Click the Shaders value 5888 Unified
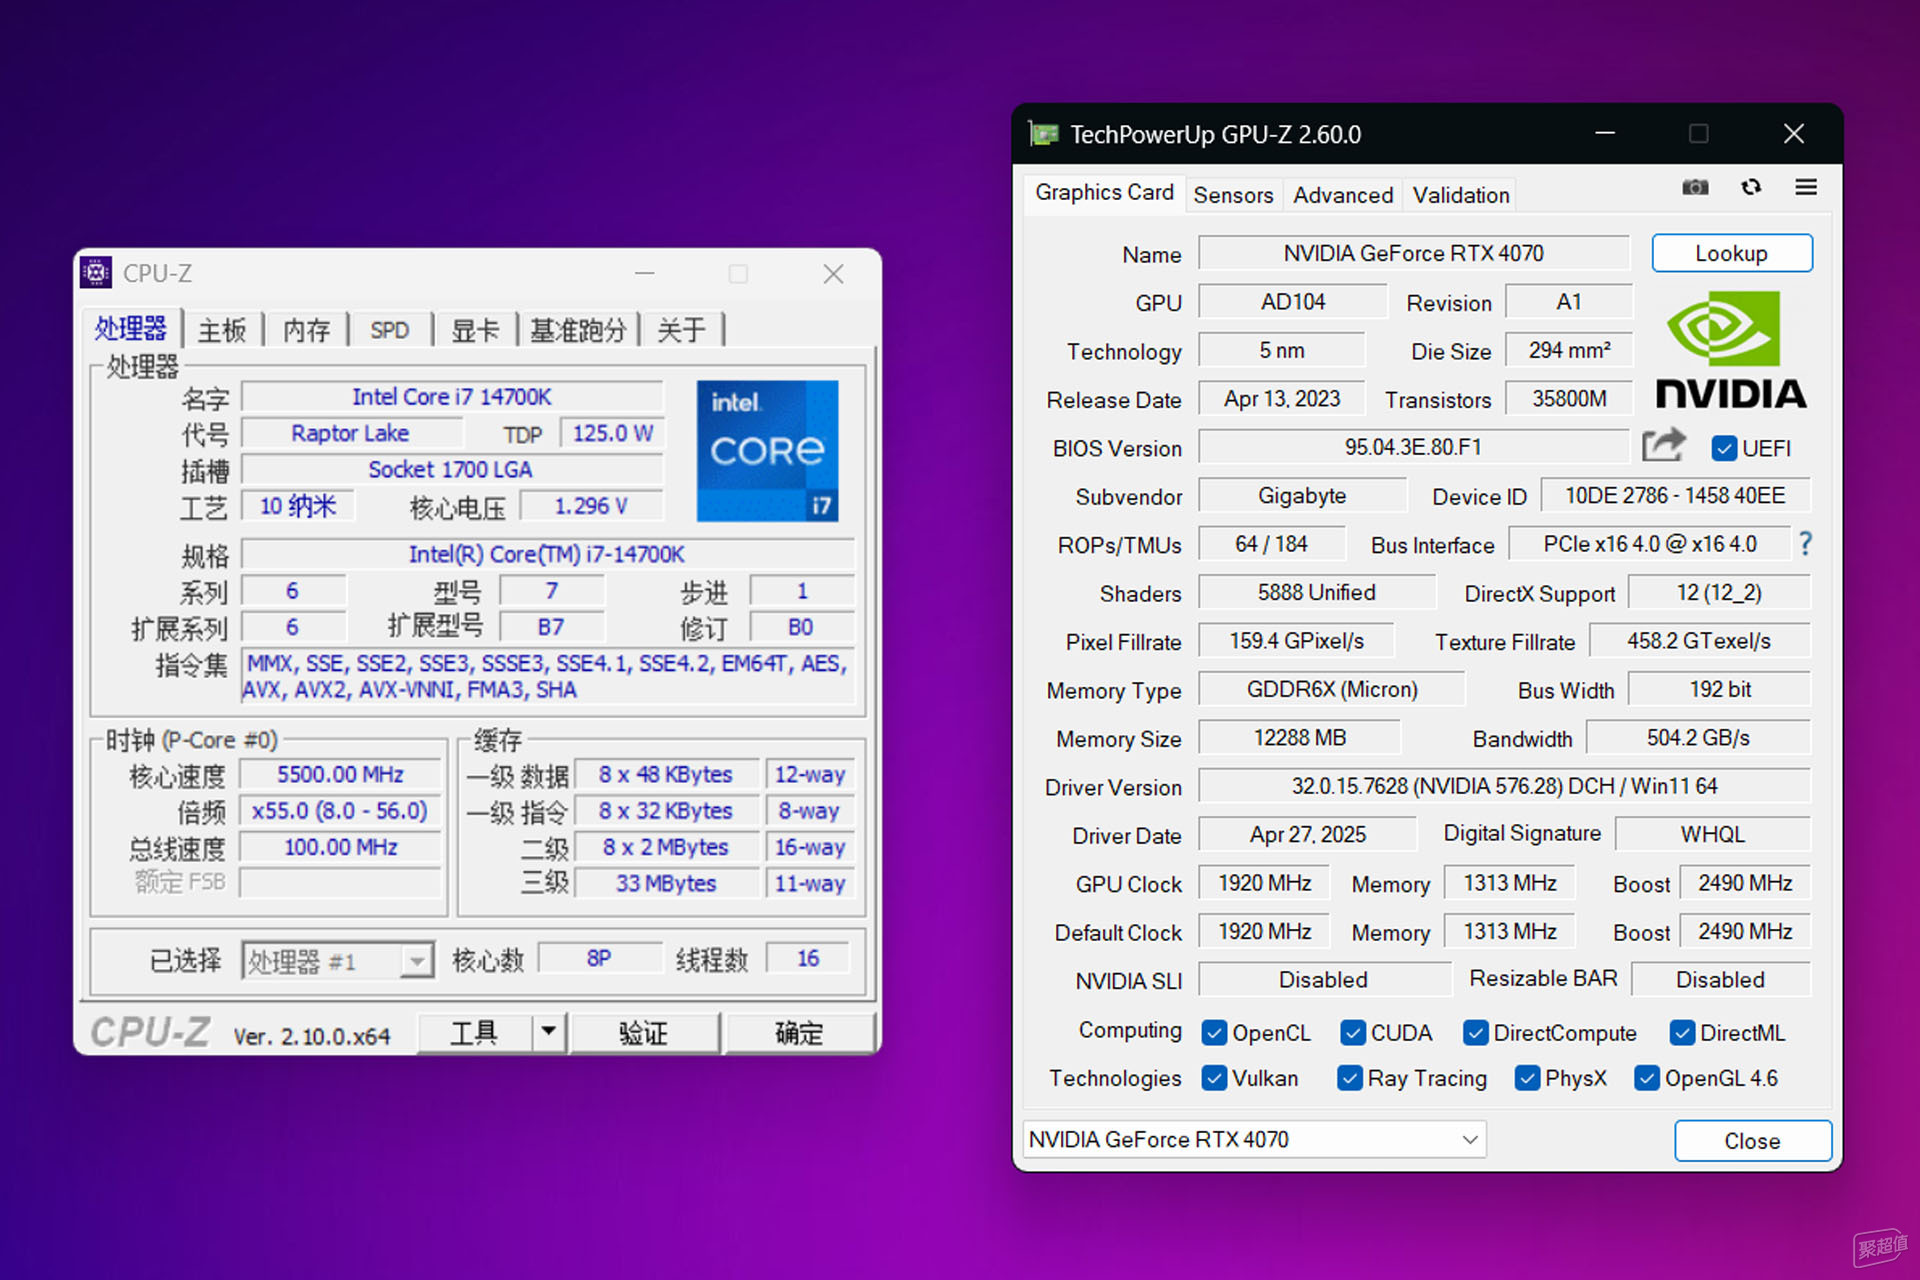 [x=1317, y=592]
